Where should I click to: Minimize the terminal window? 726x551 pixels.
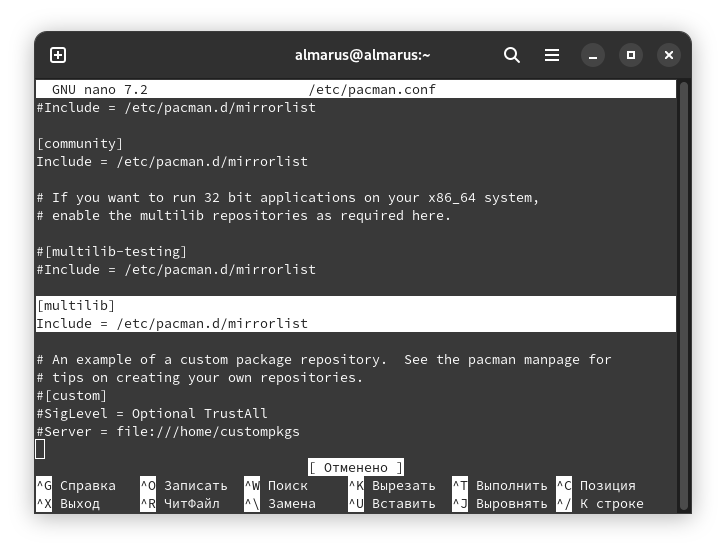592,55
